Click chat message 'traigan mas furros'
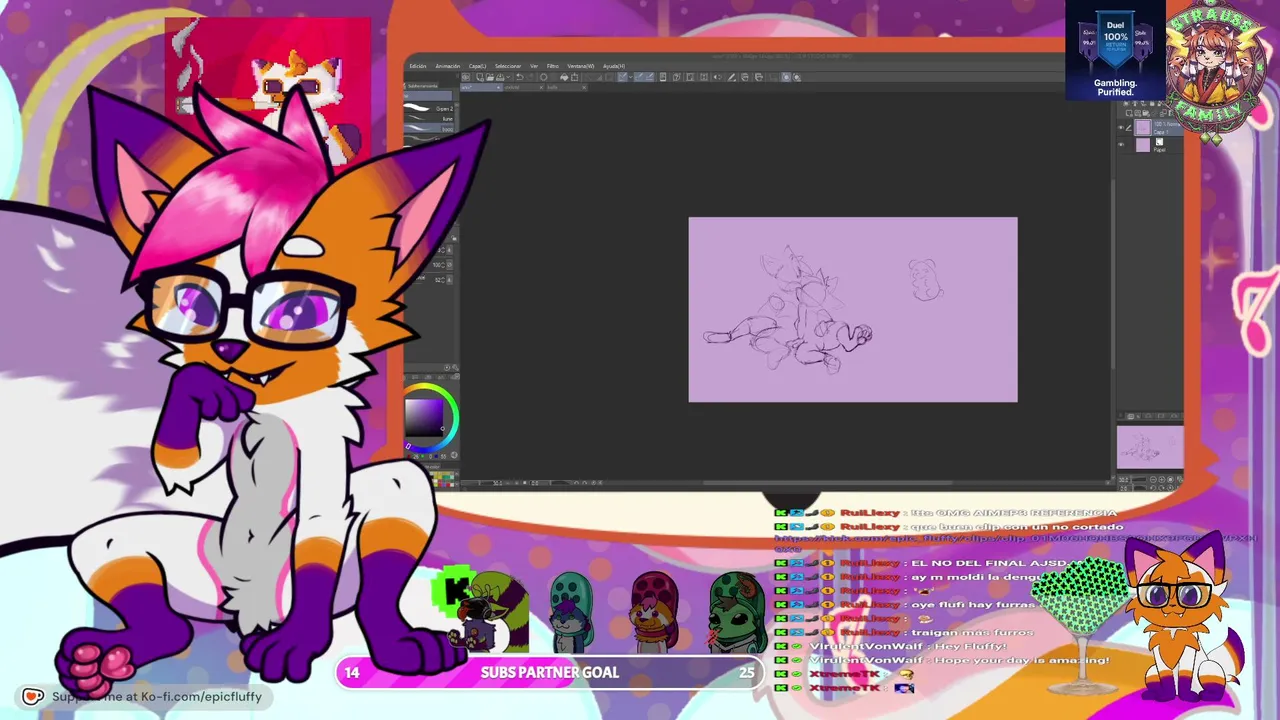The width and height of the screenshot is (1280, 720). [974, 632]
